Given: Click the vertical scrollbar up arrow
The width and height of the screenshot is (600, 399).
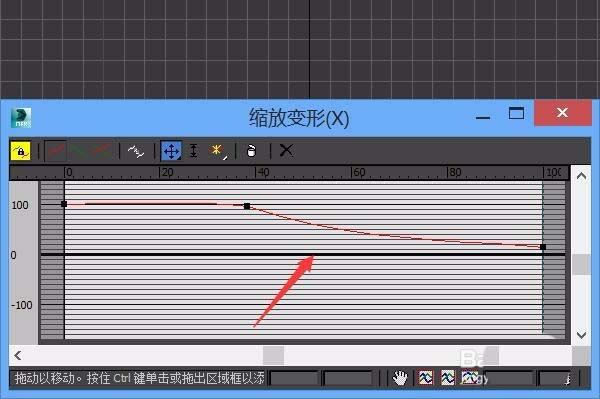Looking at the screenshot, I should click(x=581, y=176).
